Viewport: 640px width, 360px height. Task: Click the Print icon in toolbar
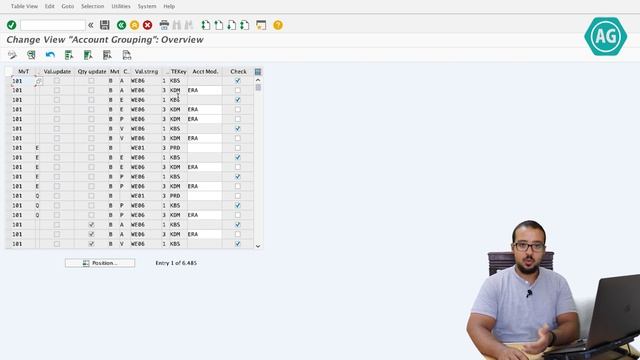tap(164, 25)
